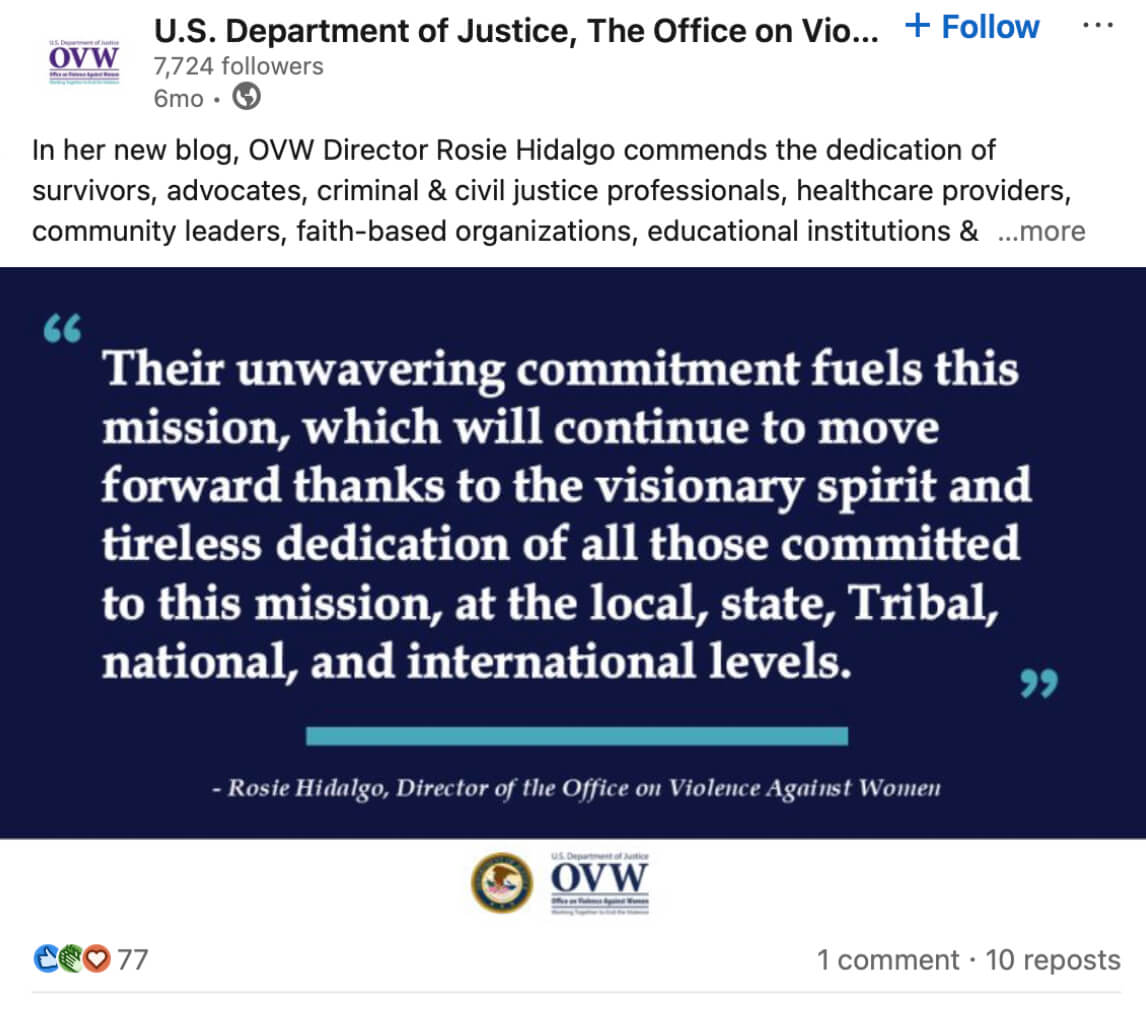Image resolution: width=1146 pixels, height=1026 pixels.
Task: Click the Follow button
Action: pos(972,27)
